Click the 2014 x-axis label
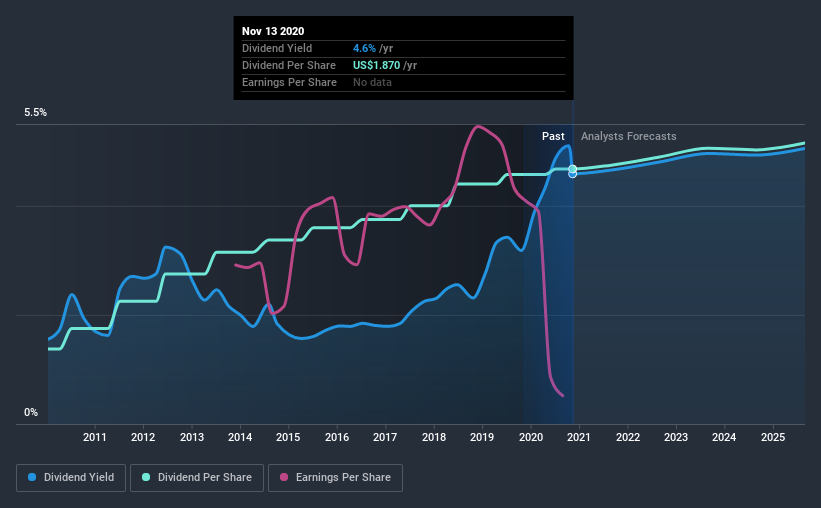 (x=240, y=437)
